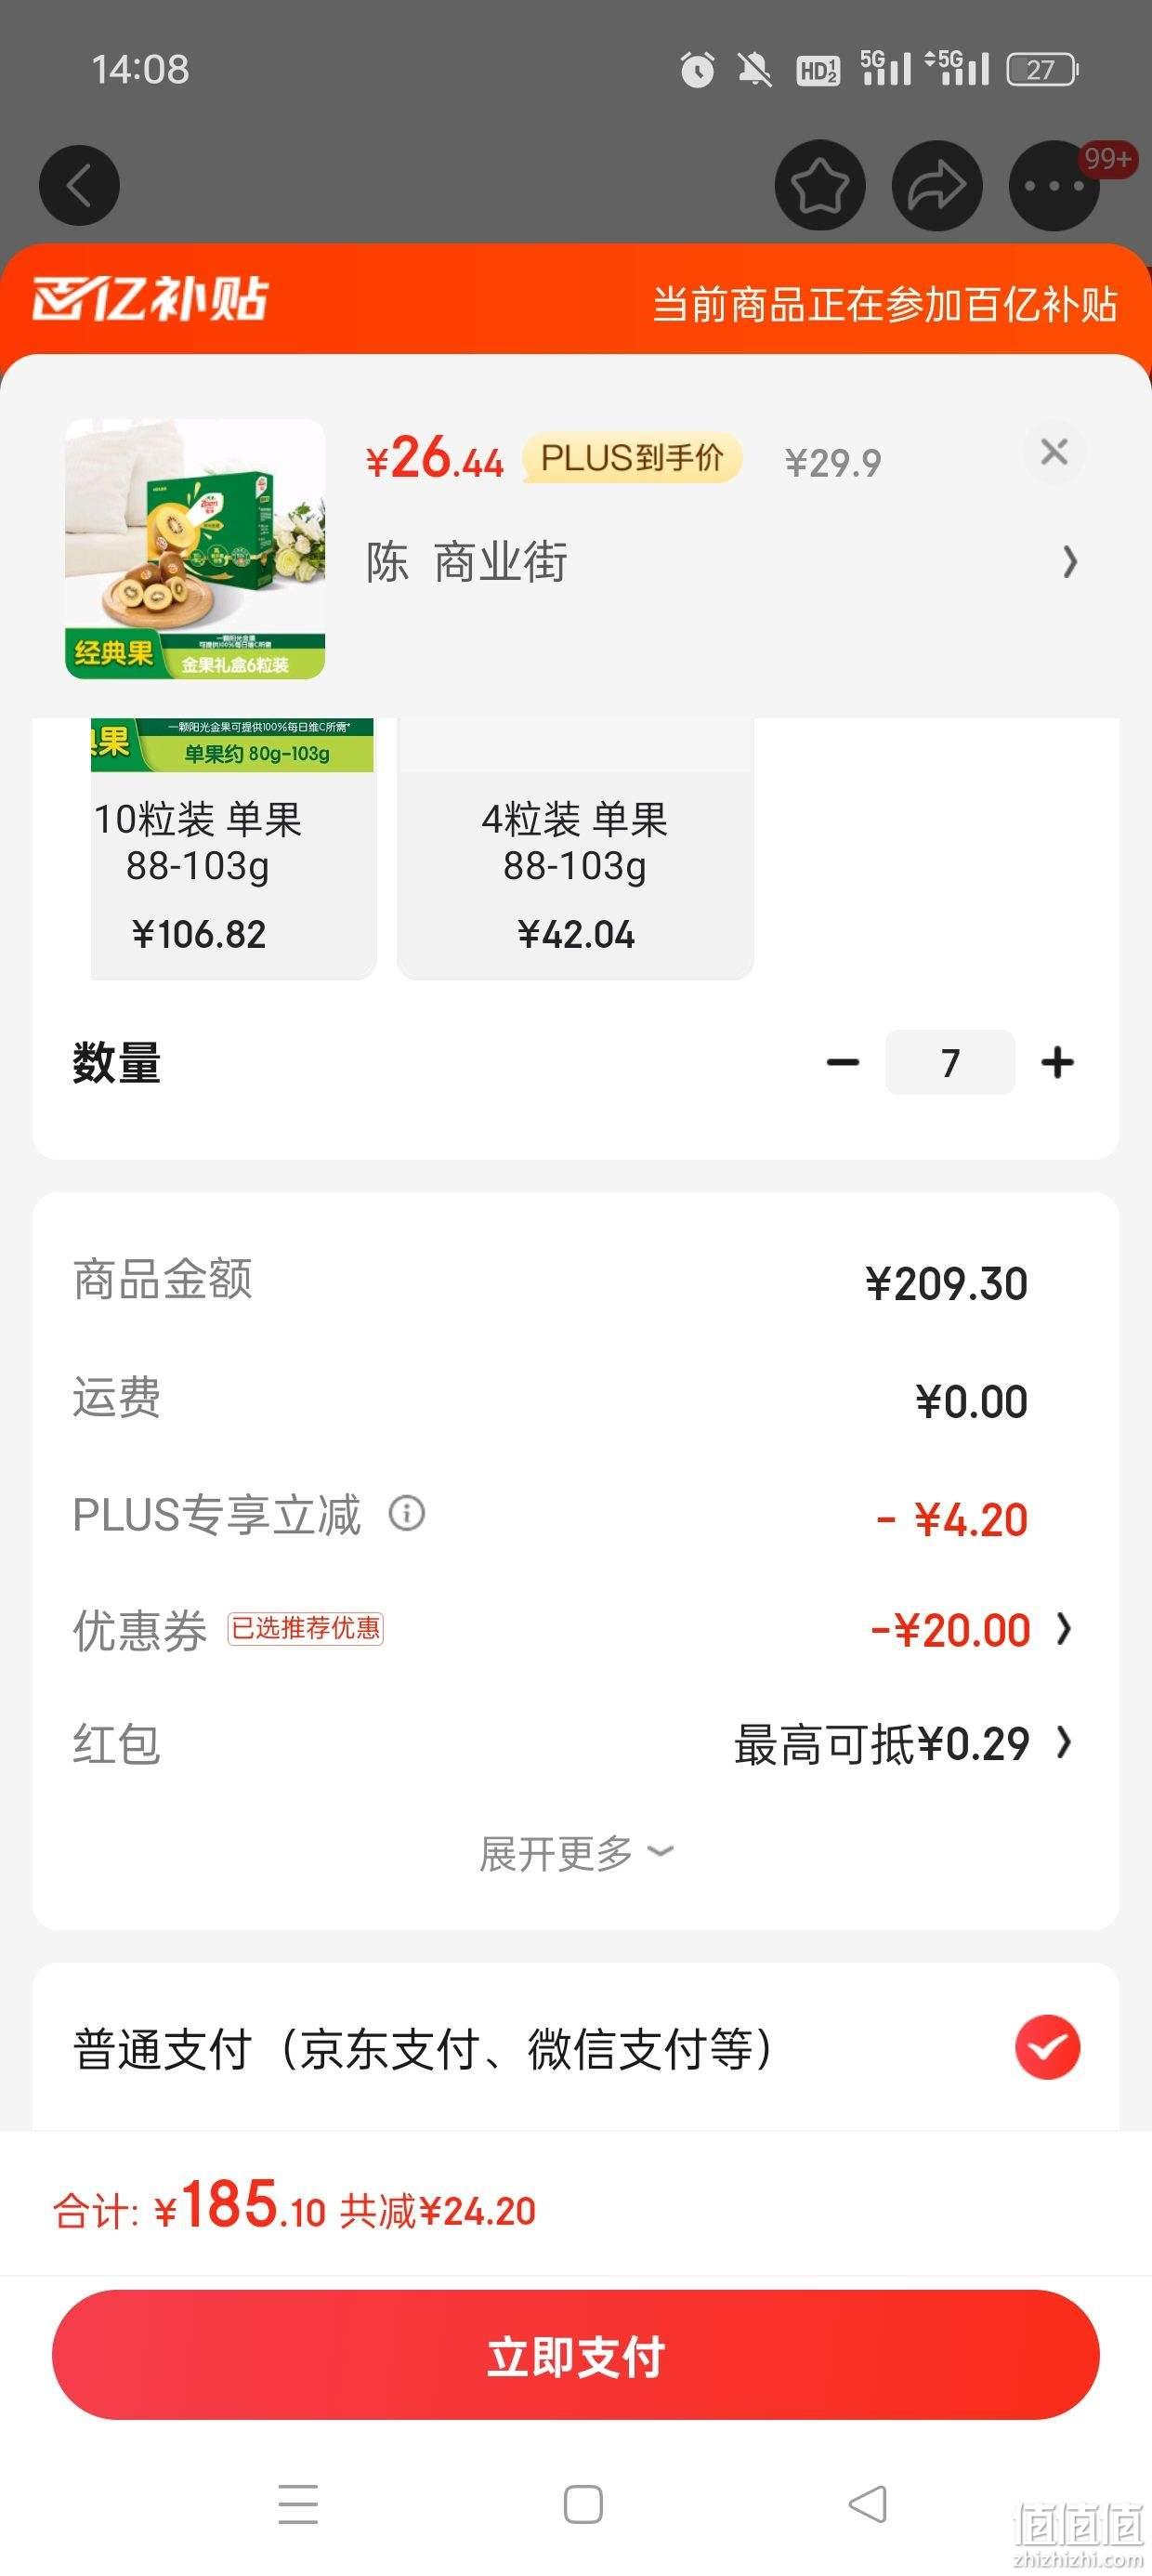Change delivery address 陈 商业街

coord(718,561)
